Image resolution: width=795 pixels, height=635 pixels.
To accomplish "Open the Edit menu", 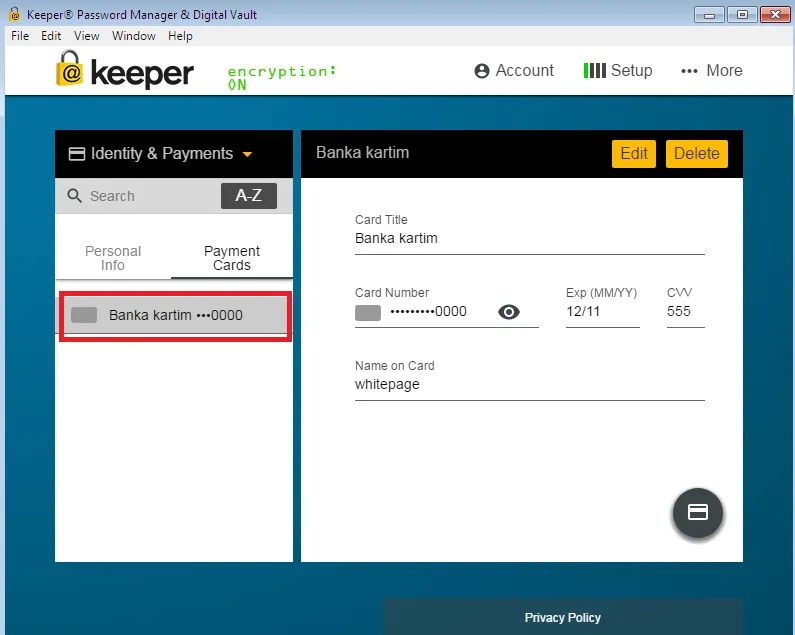I will coord(51,36).
